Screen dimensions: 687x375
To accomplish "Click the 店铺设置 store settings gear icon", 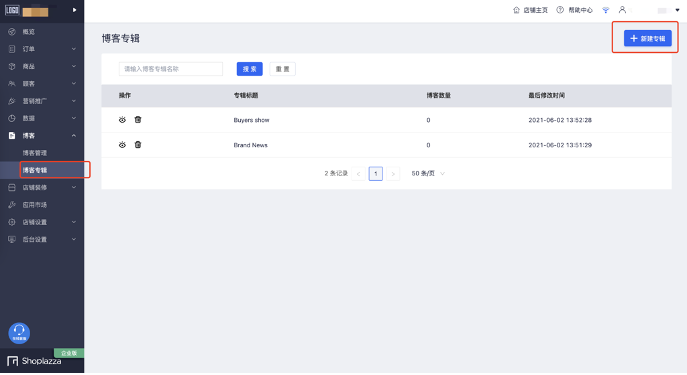I will (12, 222).
